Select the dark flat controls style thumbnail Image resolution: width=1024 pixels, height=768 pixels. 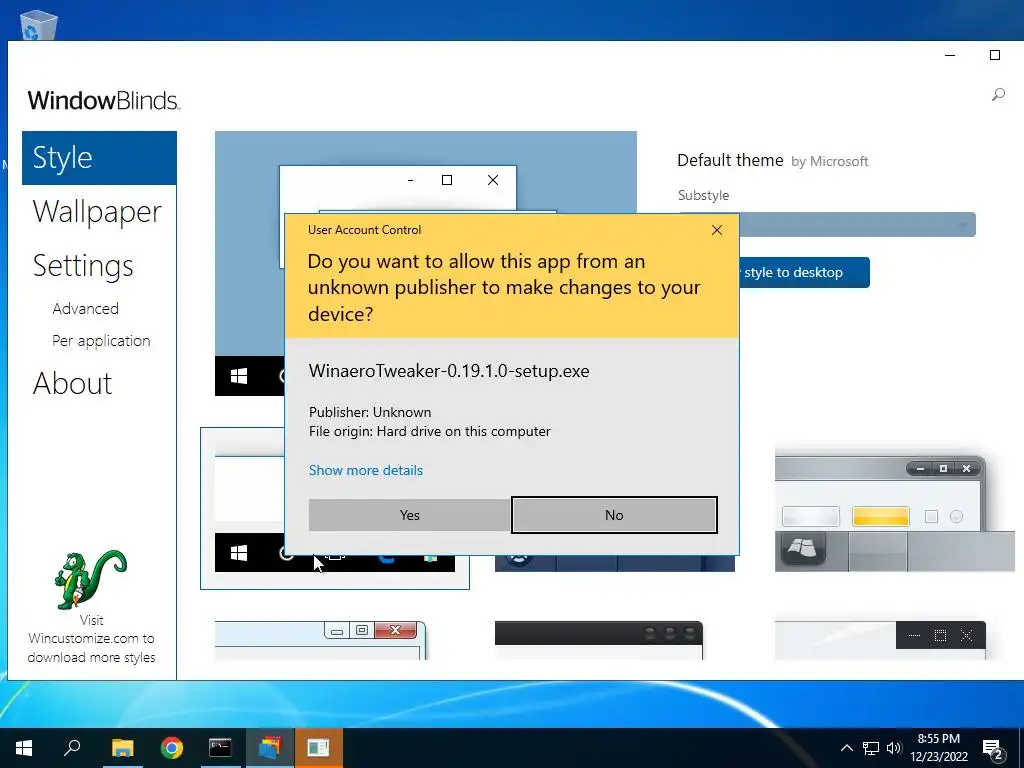click(880, 640)
